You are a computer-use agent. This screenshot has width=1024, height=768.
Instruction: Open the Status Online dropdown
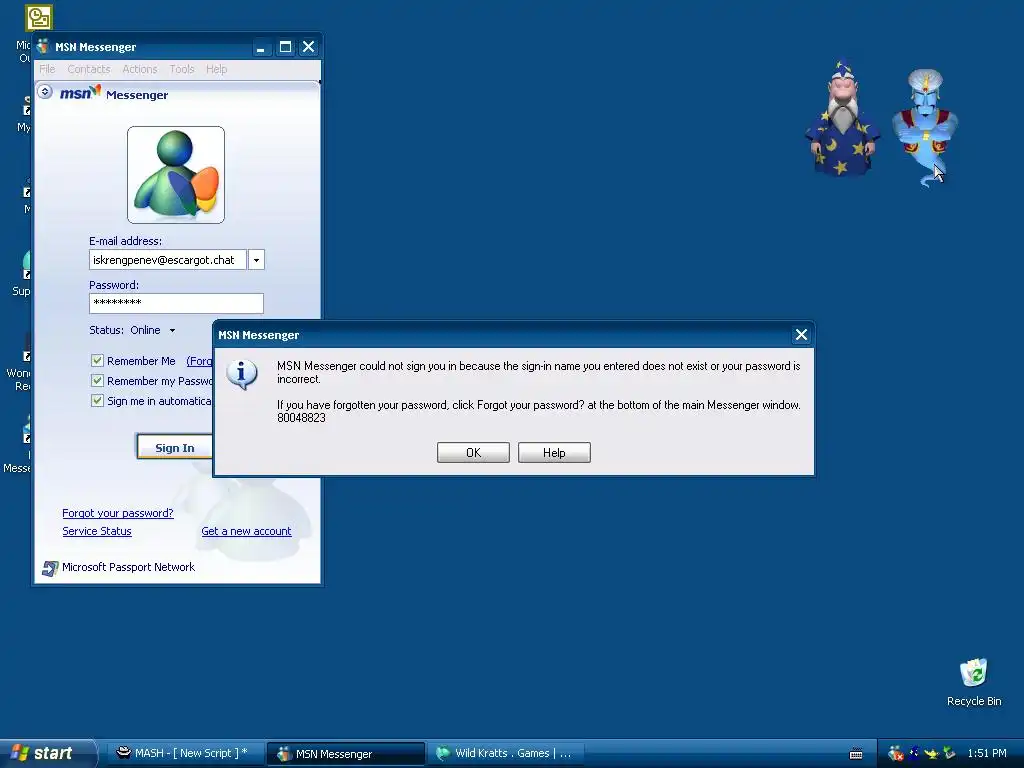(152, 330)
